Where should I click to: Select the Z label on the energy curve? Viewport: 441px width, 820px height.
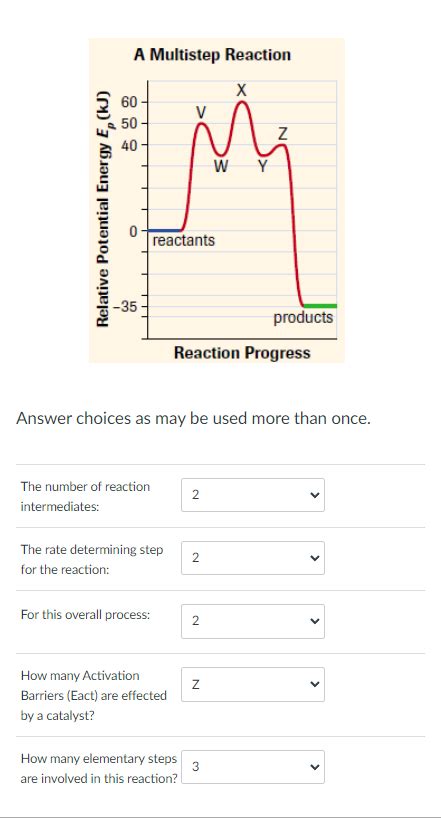click(x=282, y=134)
